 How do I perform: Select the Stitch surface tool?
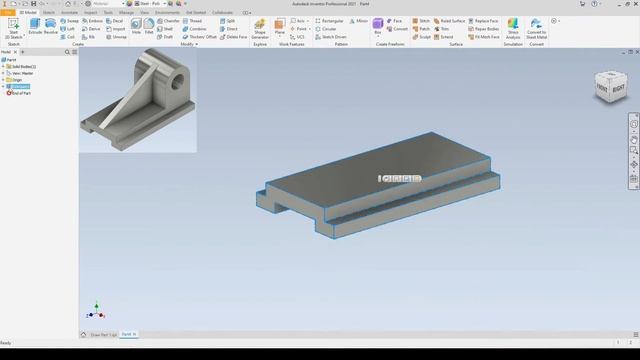421,21
